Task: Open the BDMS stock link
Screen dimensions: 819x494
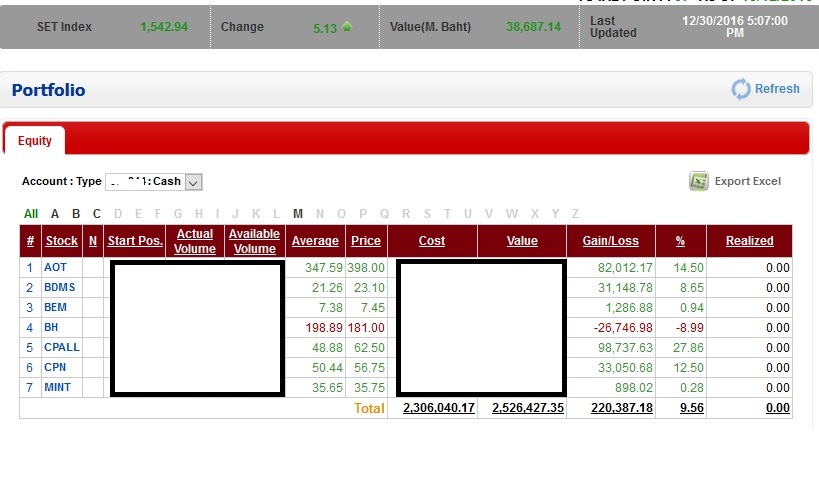Action: tap(60, 287)
